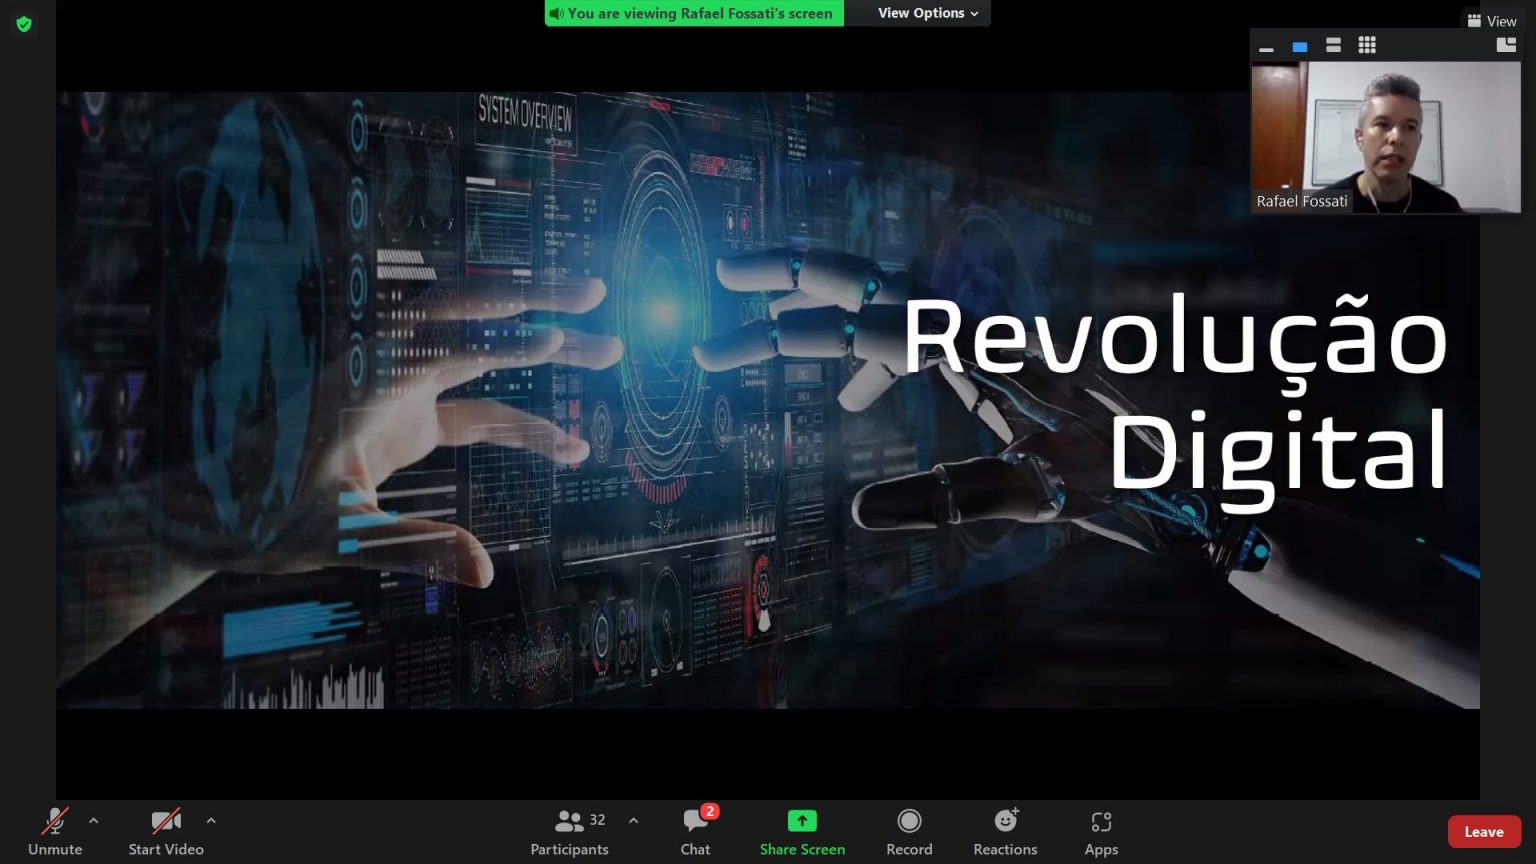Click the green Share Screen button

pos(802,831)
